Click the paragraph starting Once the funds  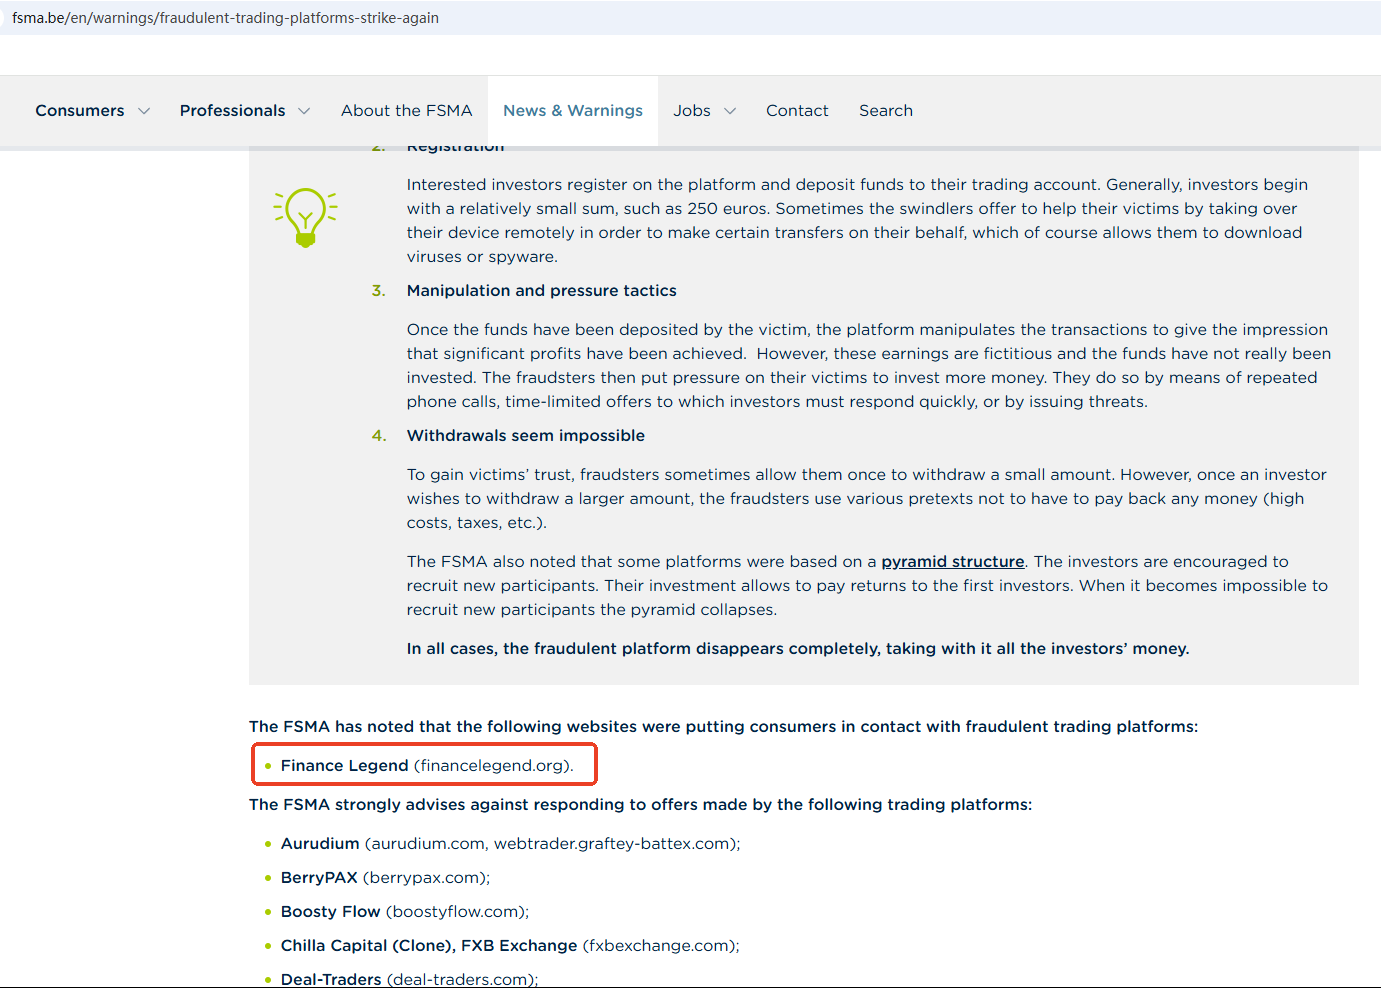coord(869,366)
